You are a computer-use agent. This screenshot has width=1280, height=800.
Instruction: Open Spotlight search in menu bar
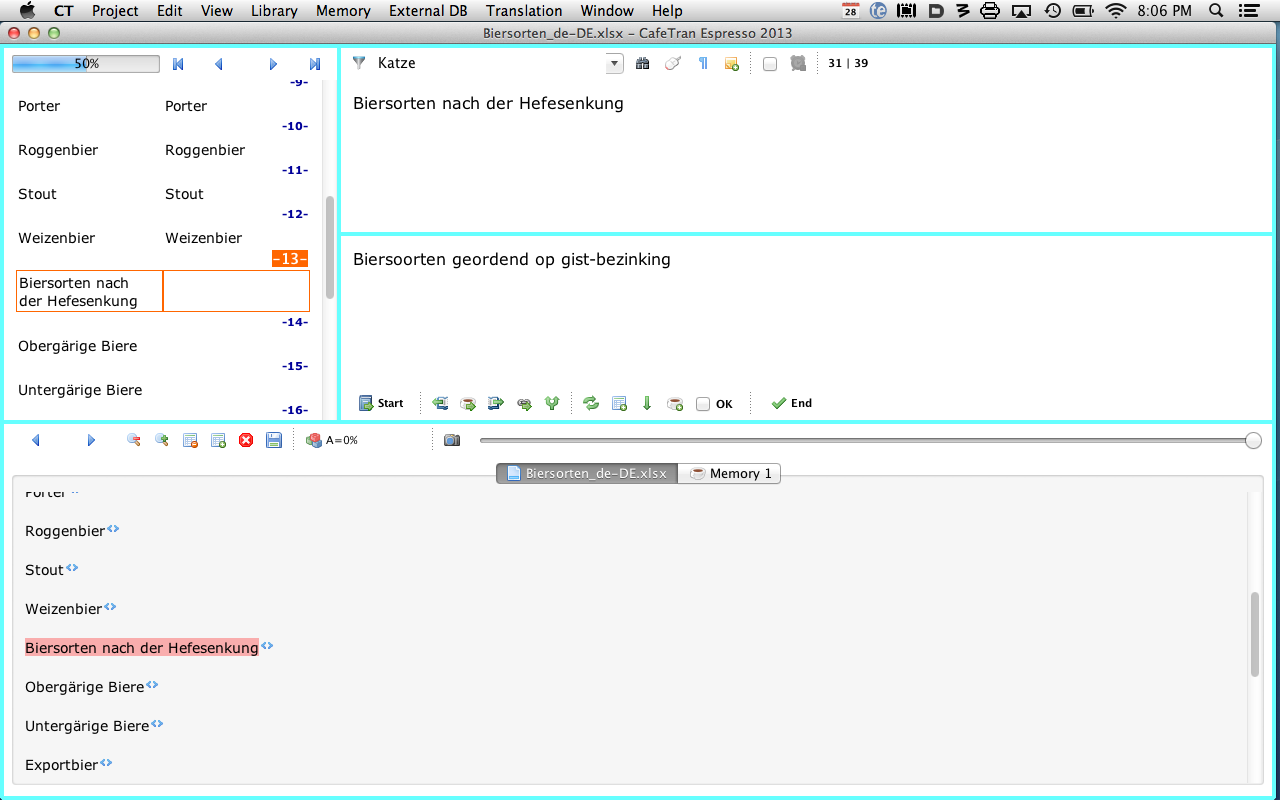[x=1215, y=11]
